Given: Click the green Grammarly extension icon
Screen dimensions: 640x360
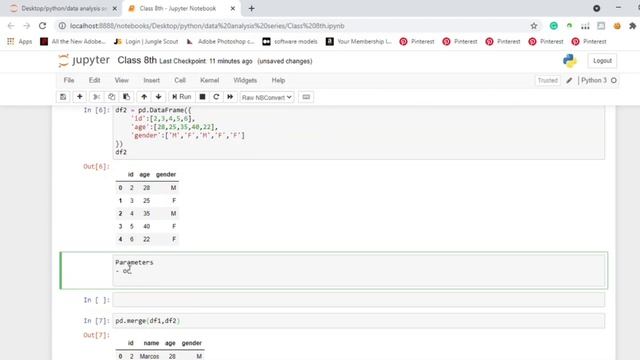Looking at the screenshot, I should pos(553,26).
